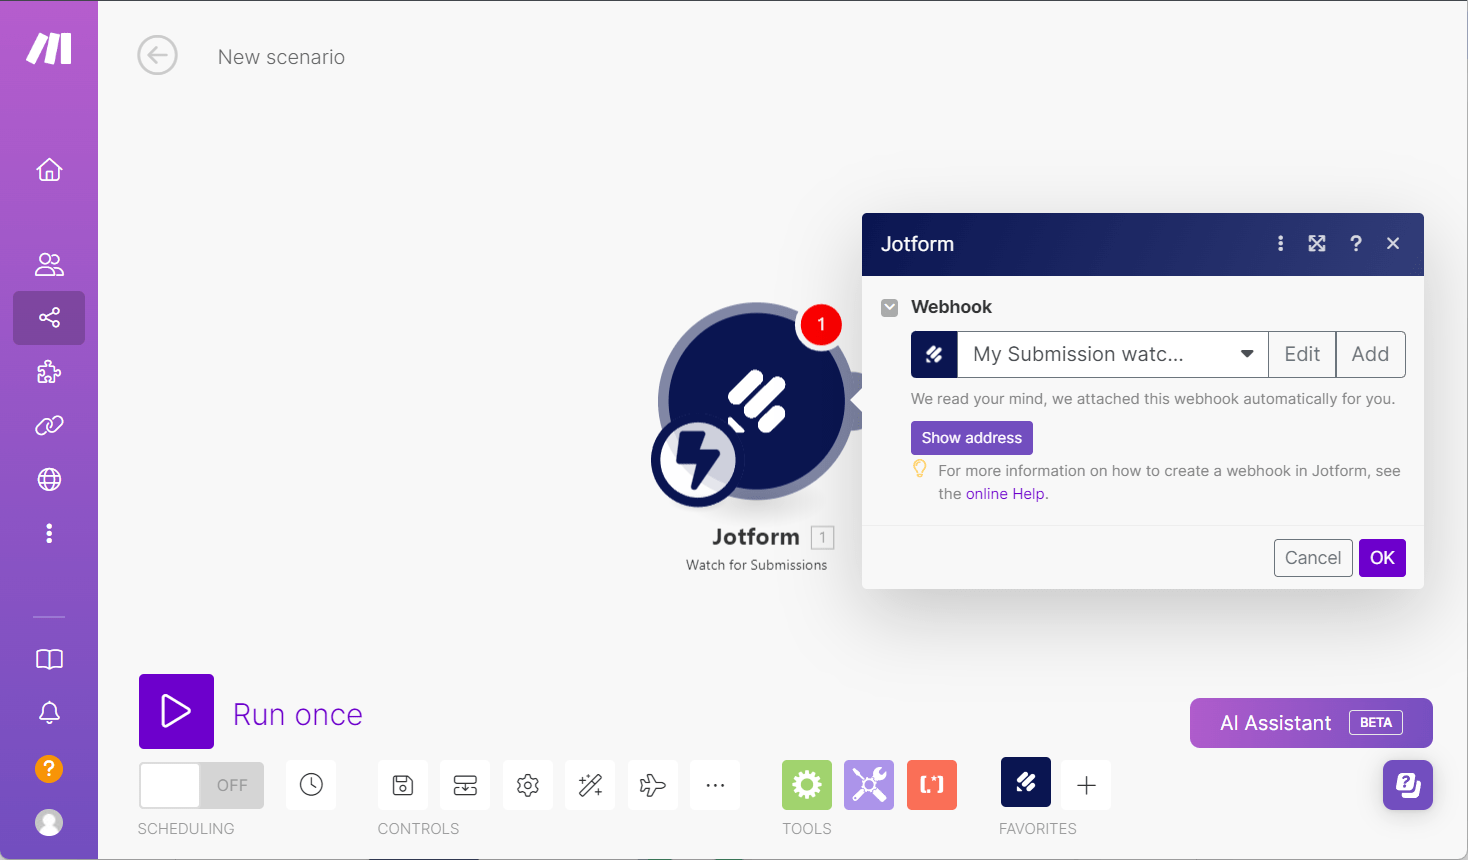Open the help chat widget
Viewport: 1468px width, 860px height.
(x=1408, y=785)
